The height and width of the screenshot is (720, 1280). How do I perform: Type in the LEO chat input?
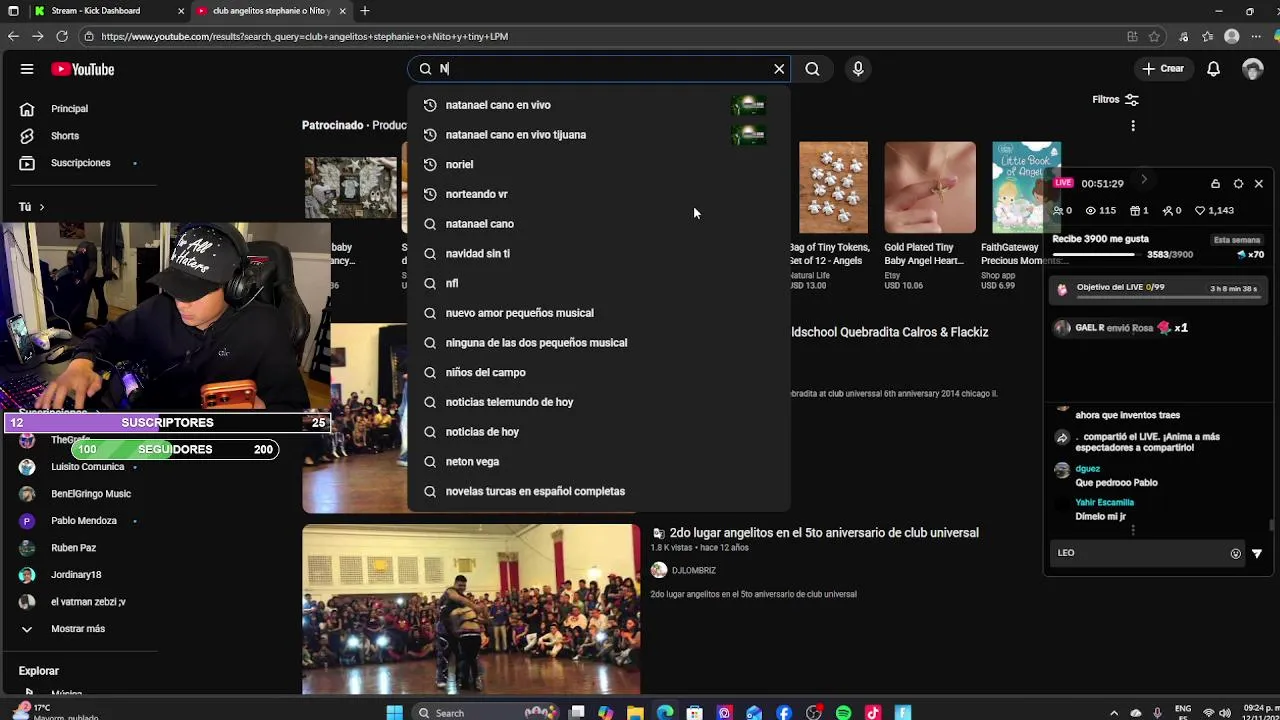1140,553
